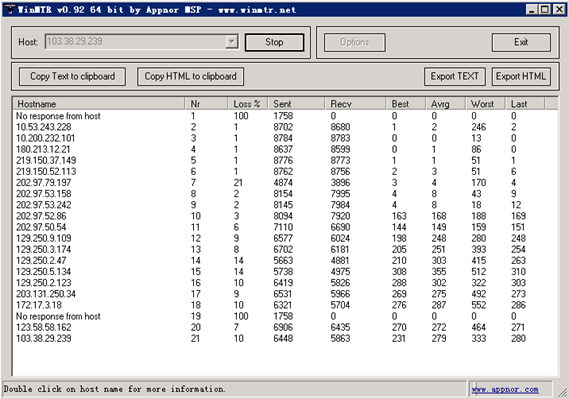Click the Export TEXT button
This screenshot has height=399, width=569.
pyautogui.click(x=455, y=77)
